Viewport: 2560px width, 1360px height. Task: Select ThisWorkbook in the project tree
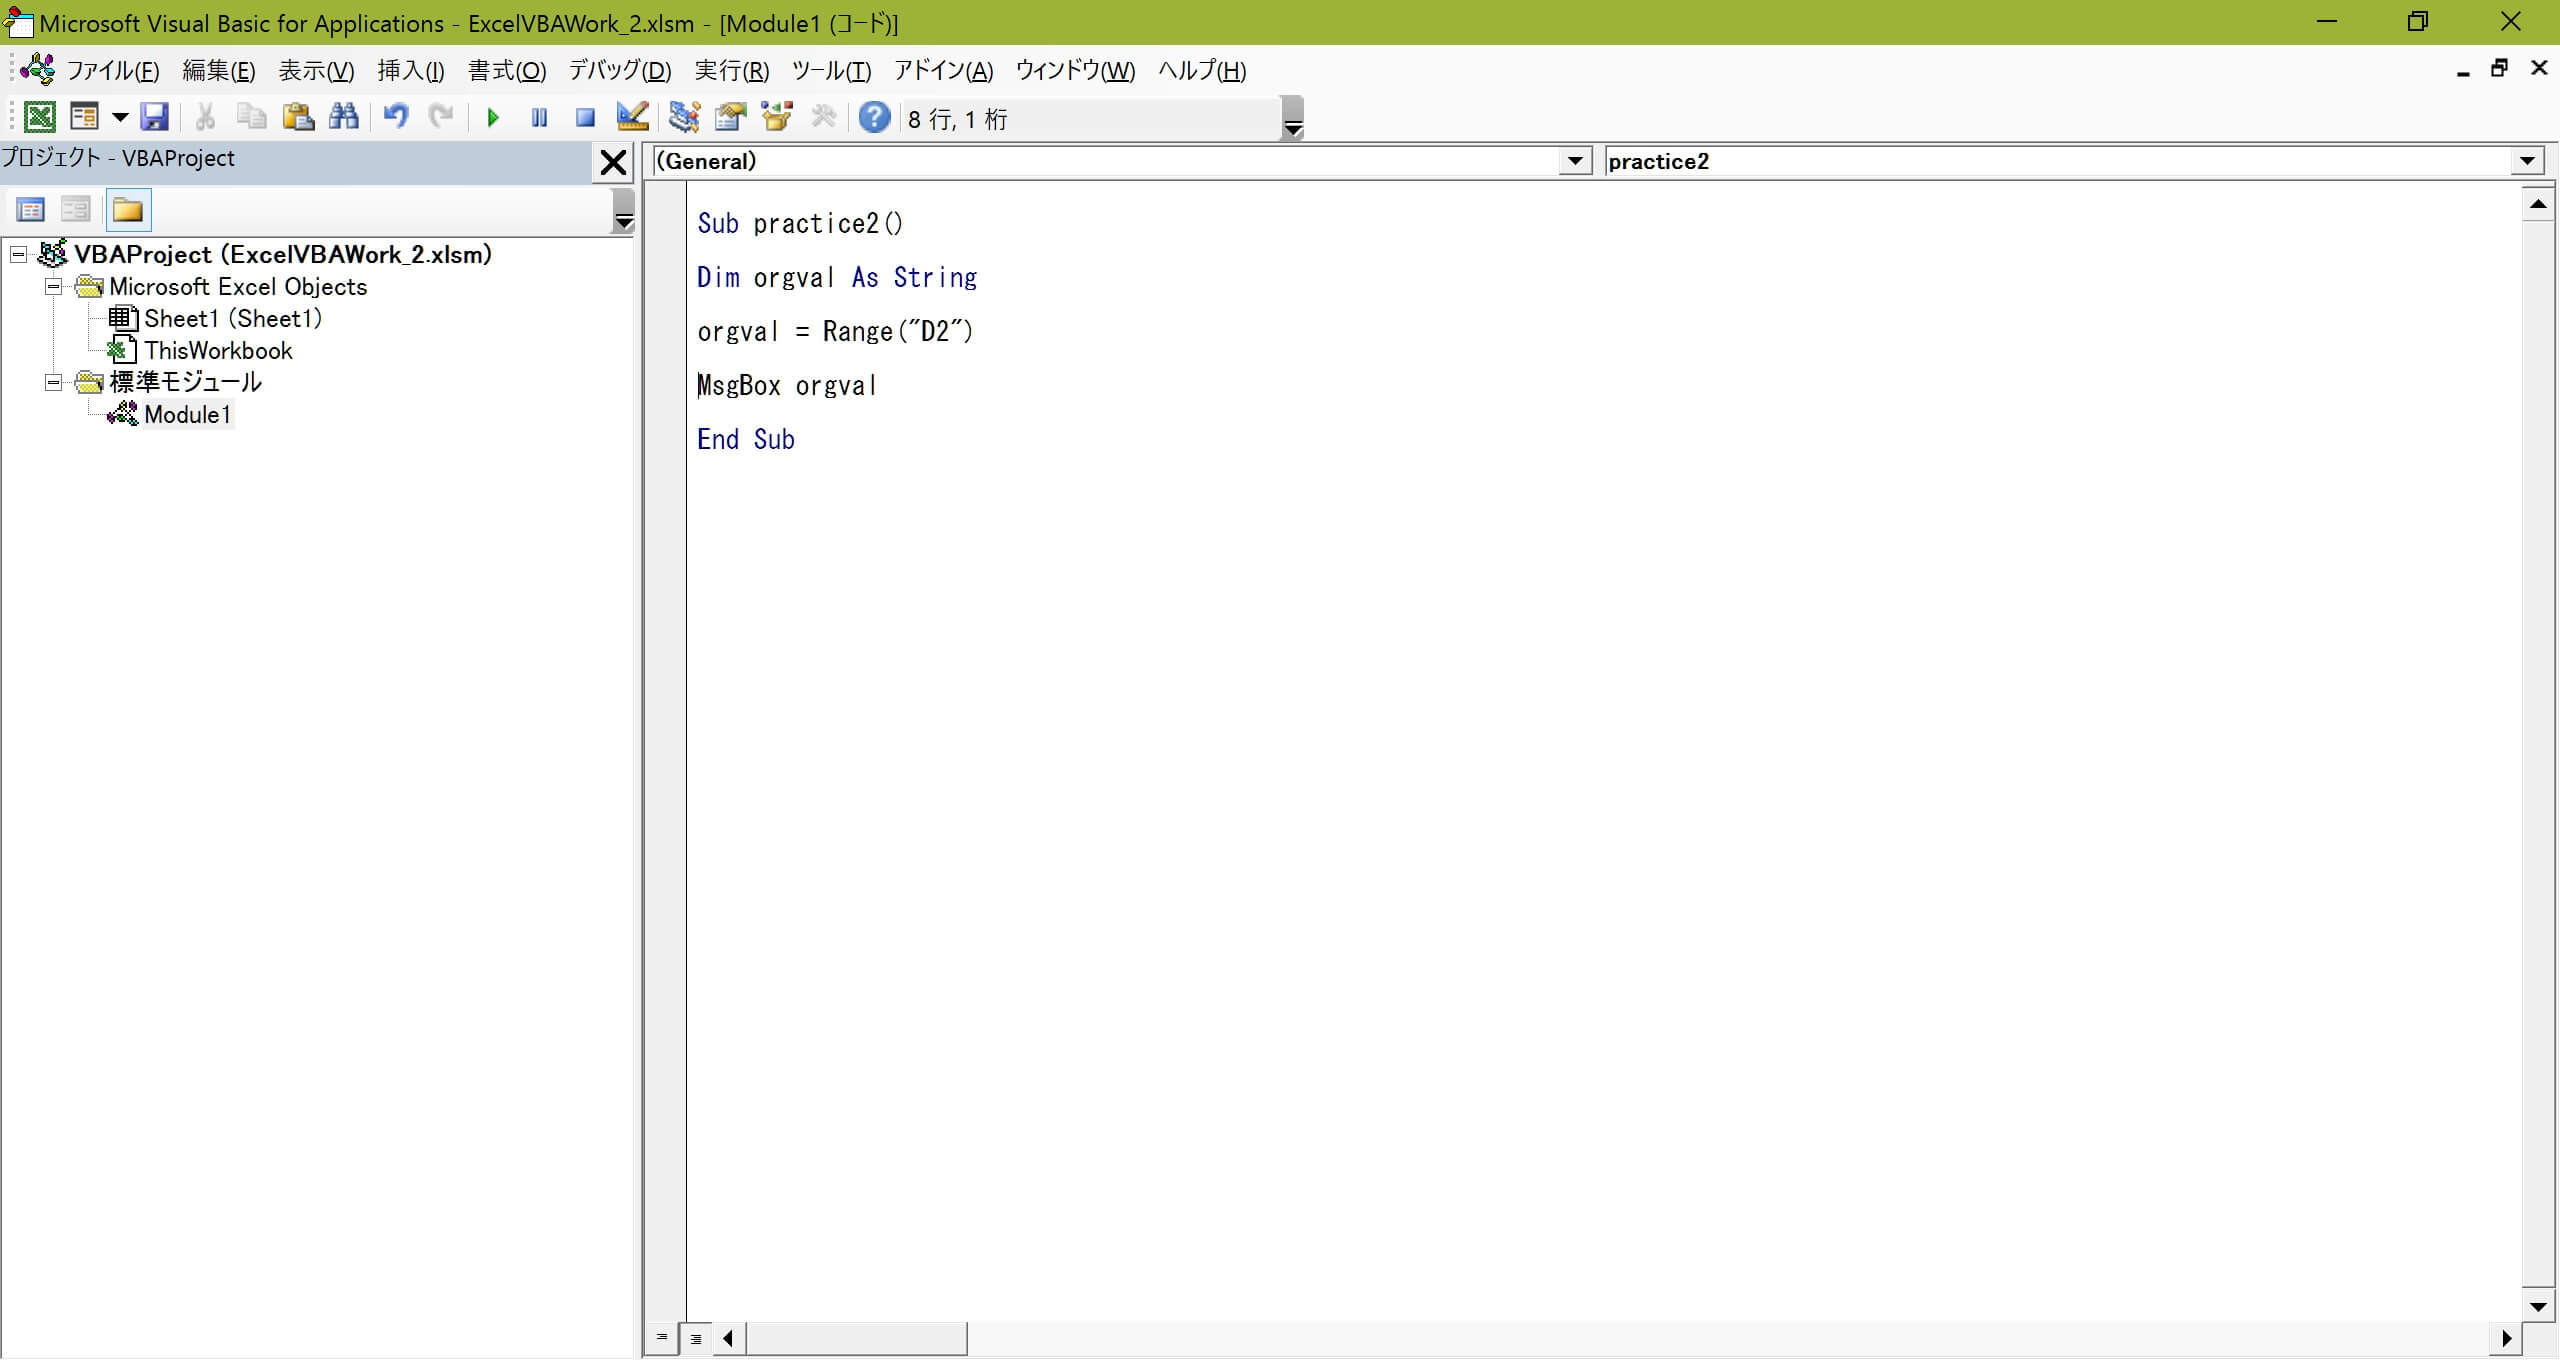pos(217,351)
